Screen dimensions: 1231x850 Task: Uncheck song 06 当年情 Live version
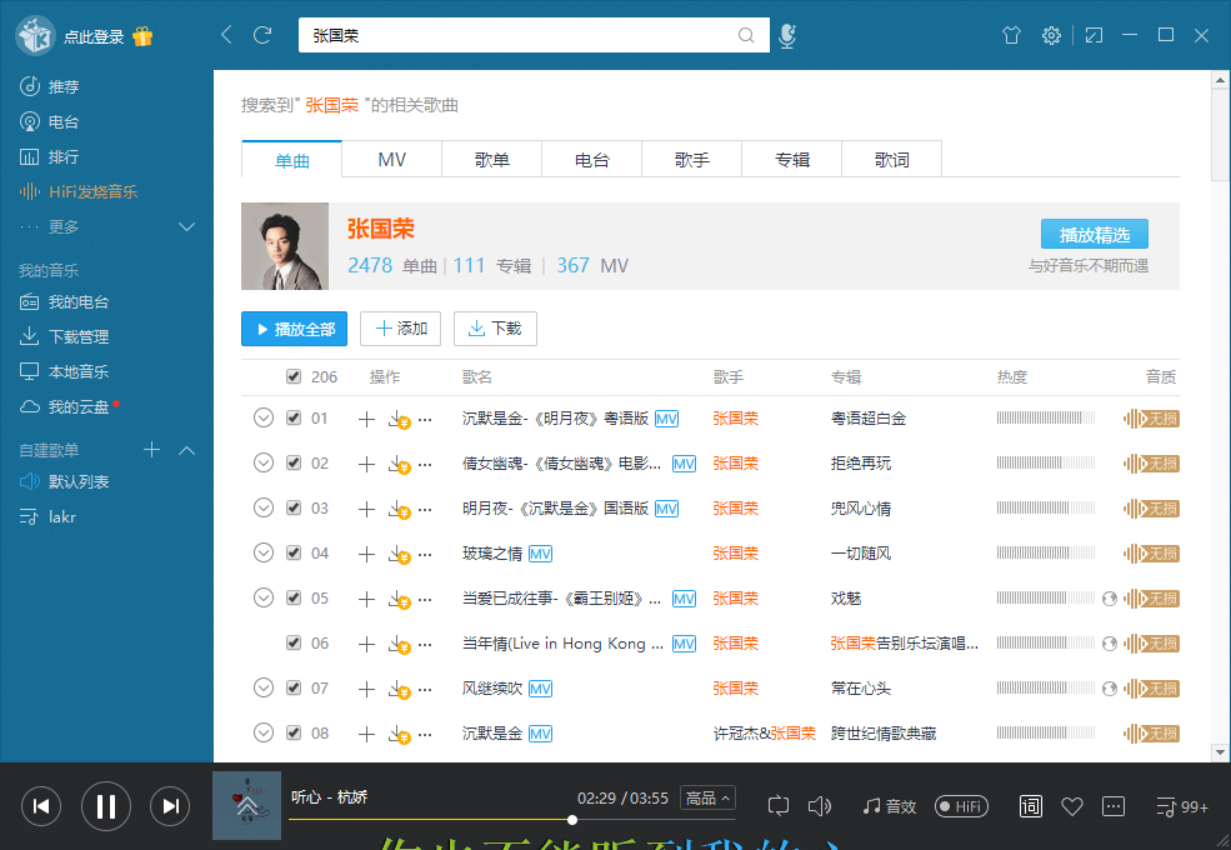tap(294, 643)
